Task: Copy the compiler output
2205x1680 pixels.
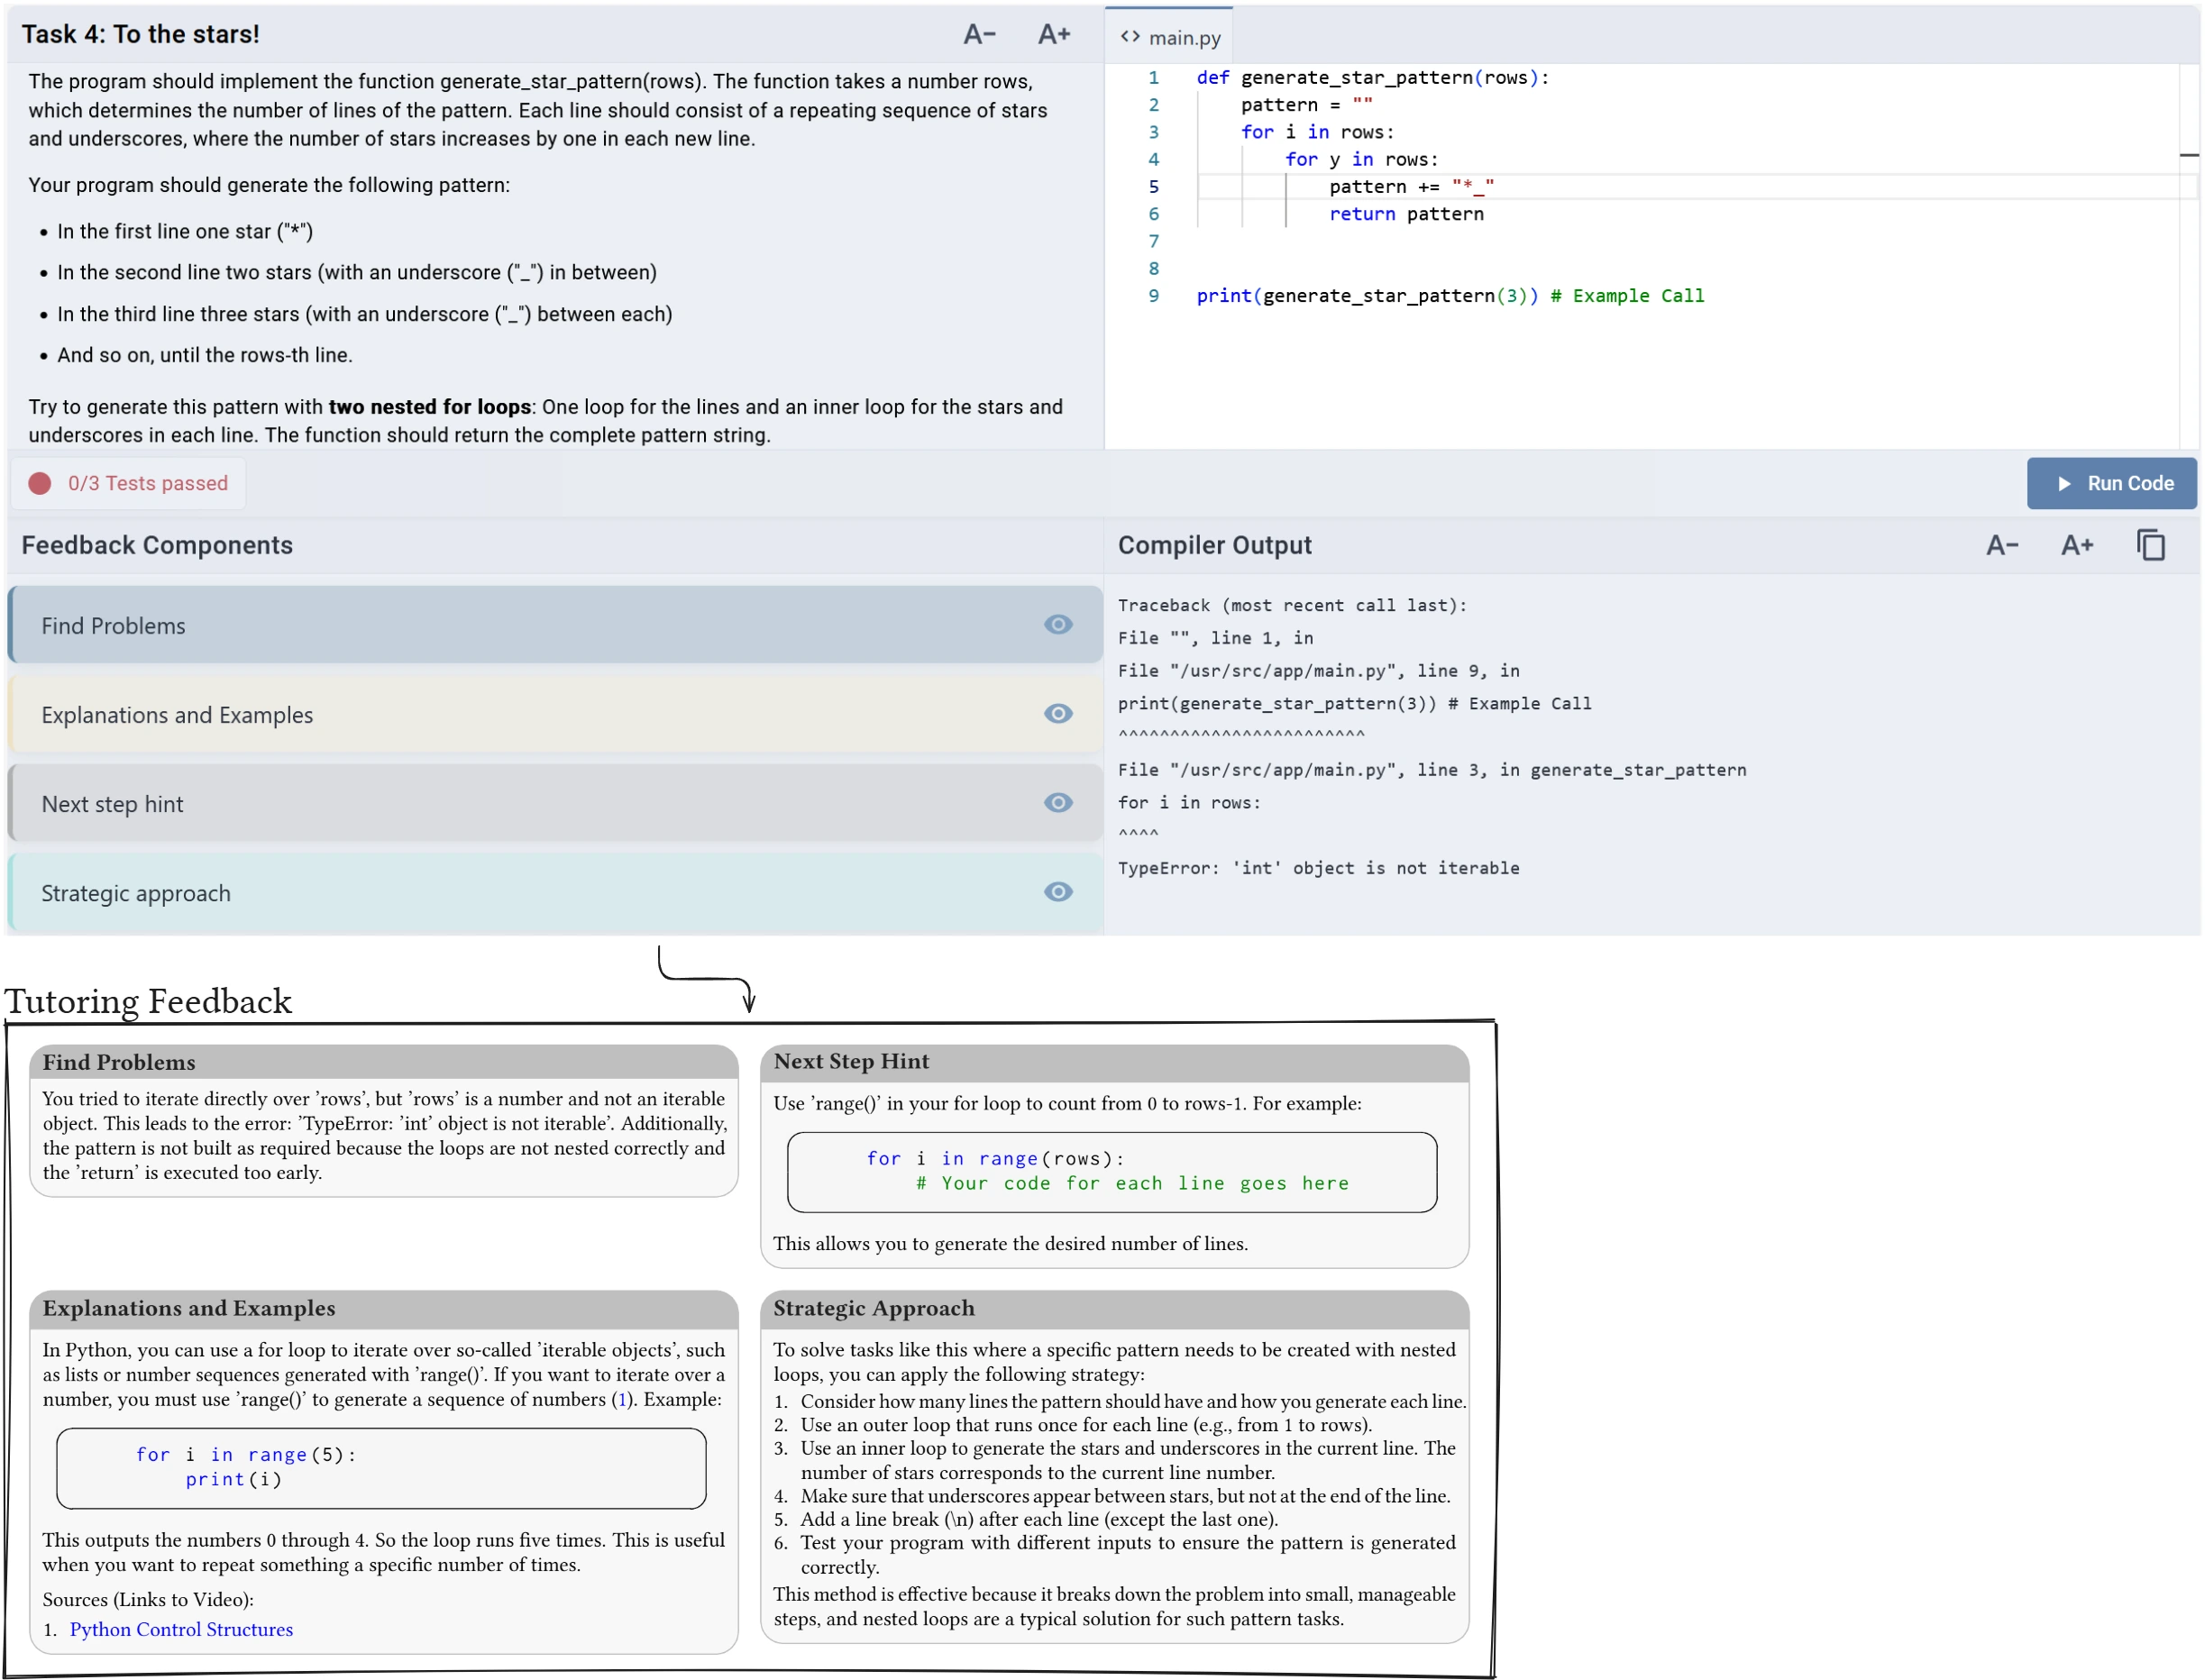Action: coord(2150,545)
